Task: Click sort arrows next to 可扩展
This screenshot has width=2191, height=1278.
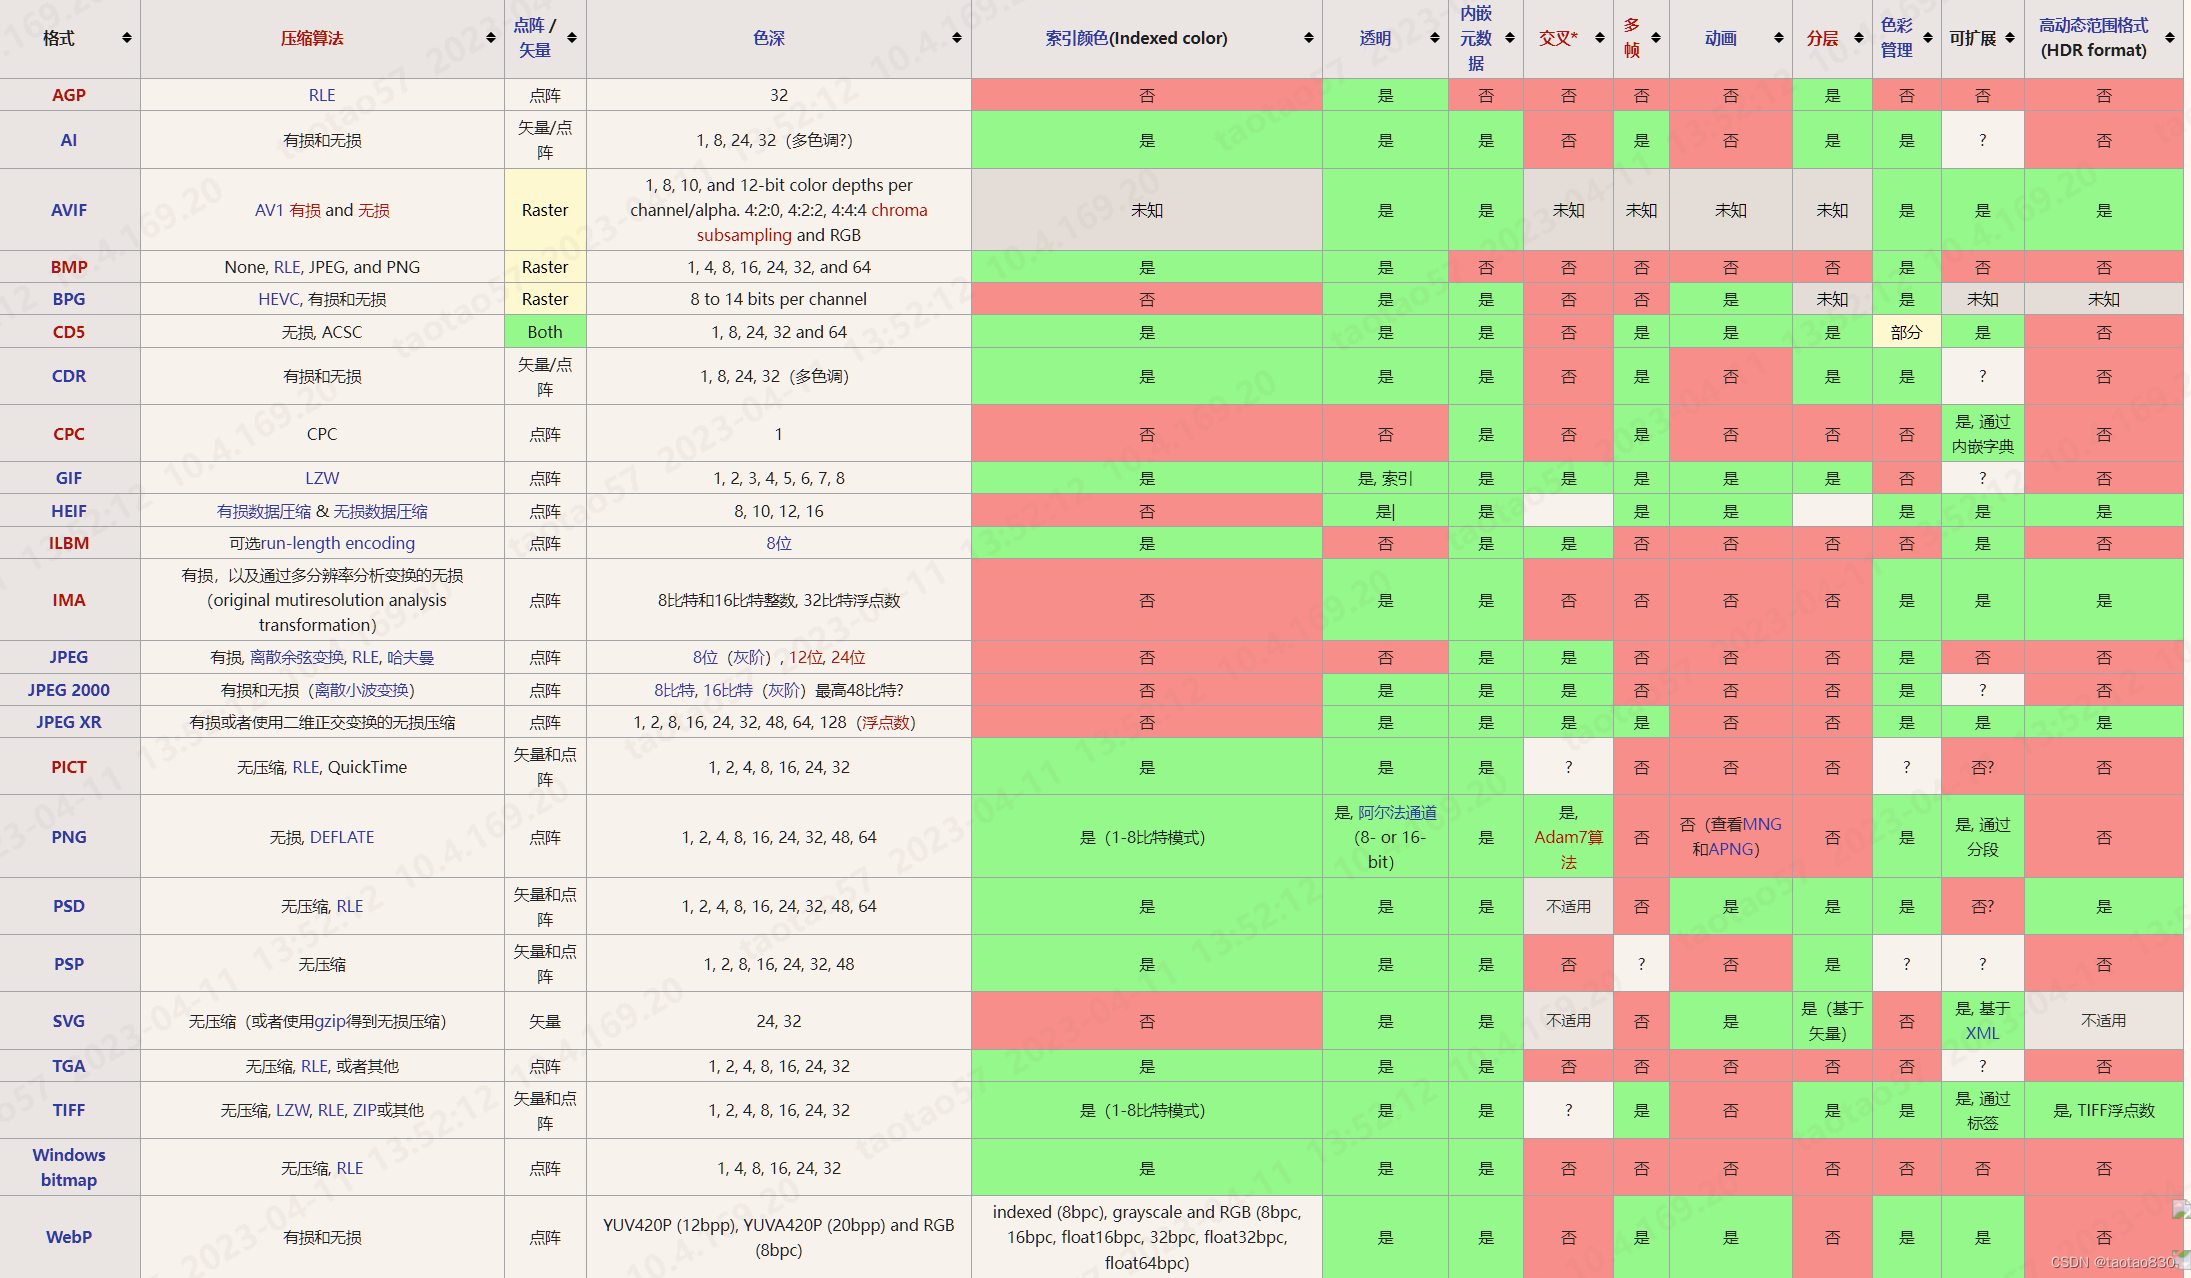Action: [2009, 38]
